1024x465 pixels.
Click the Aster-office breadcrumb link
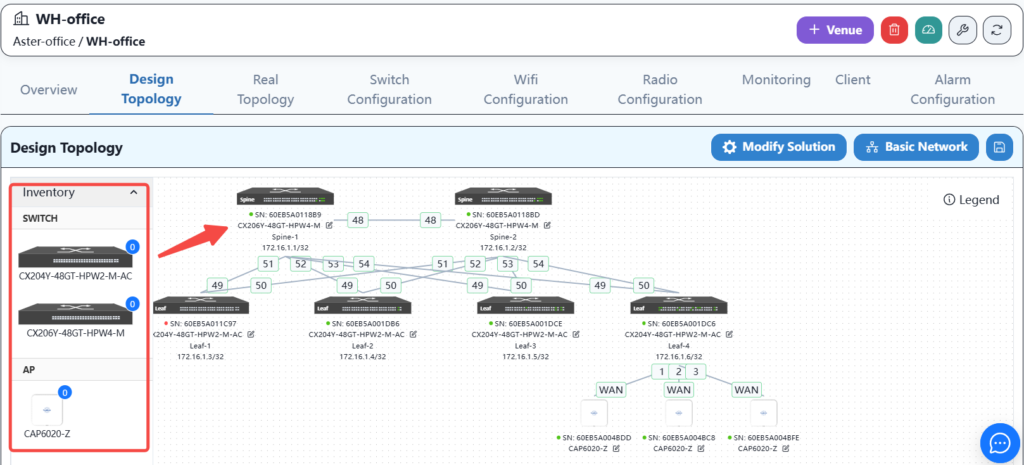[44, 42]
